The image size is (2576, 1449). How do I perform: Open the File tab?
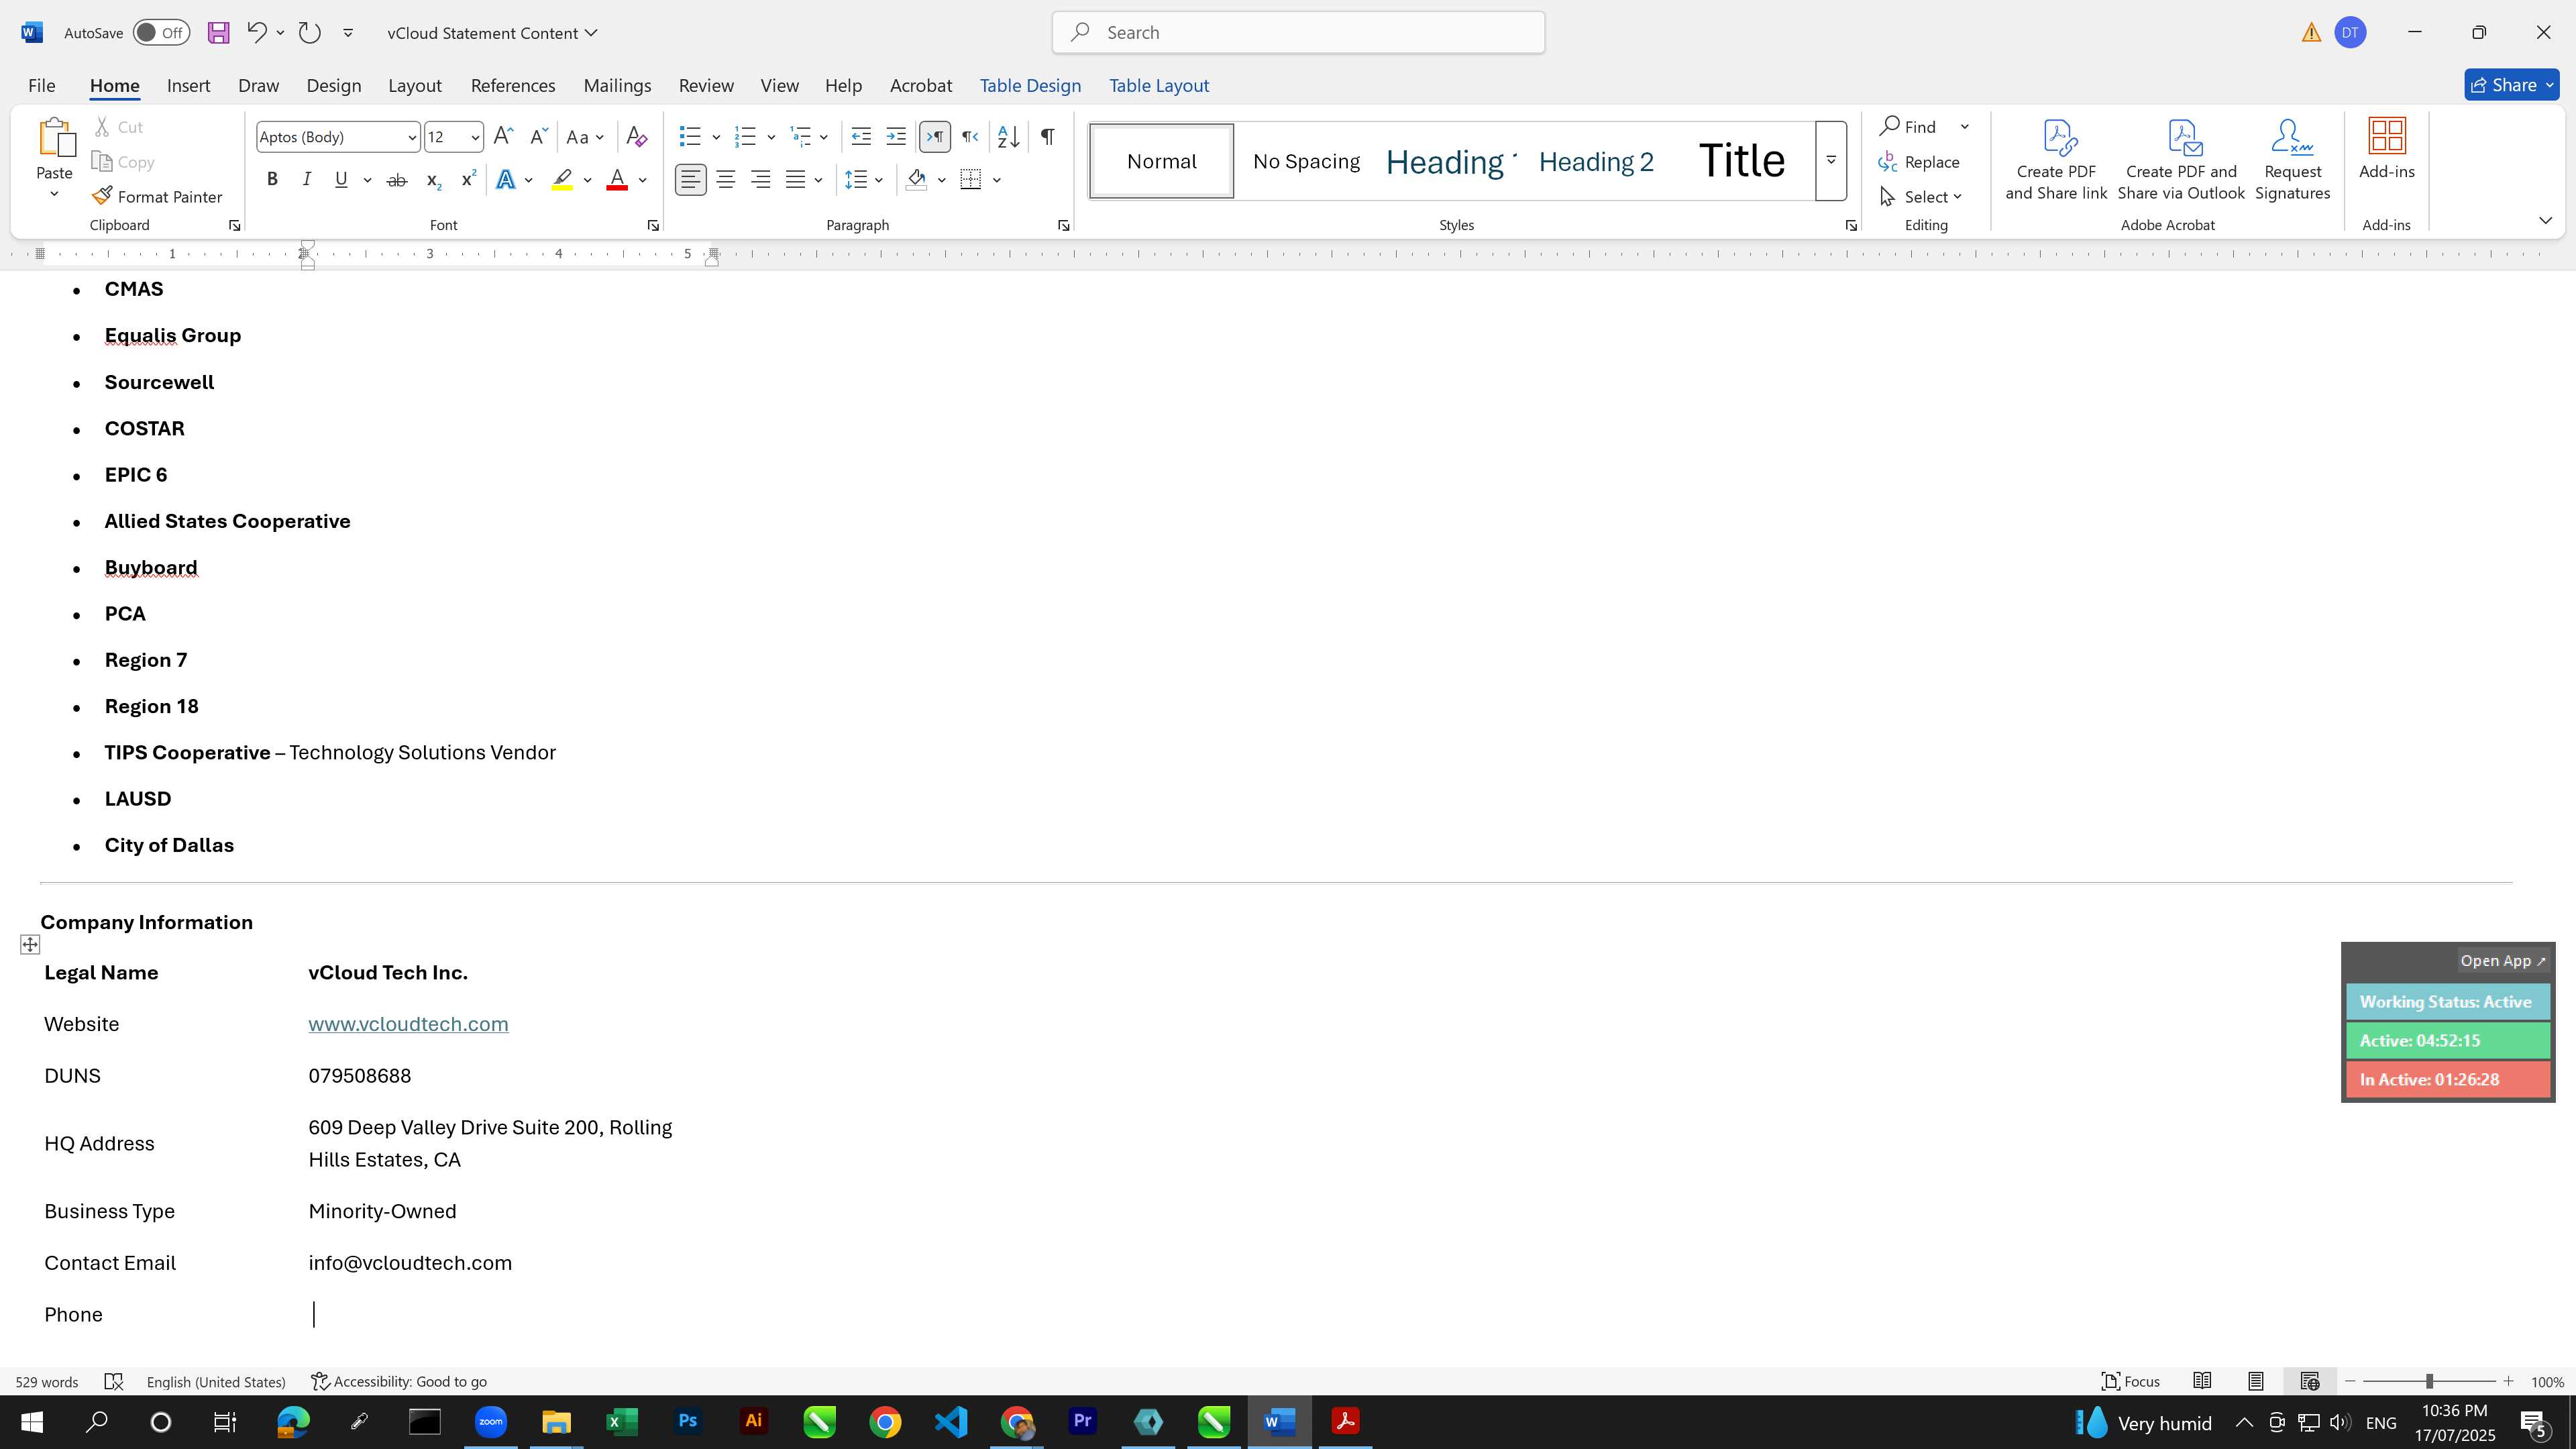pos(41,86)
